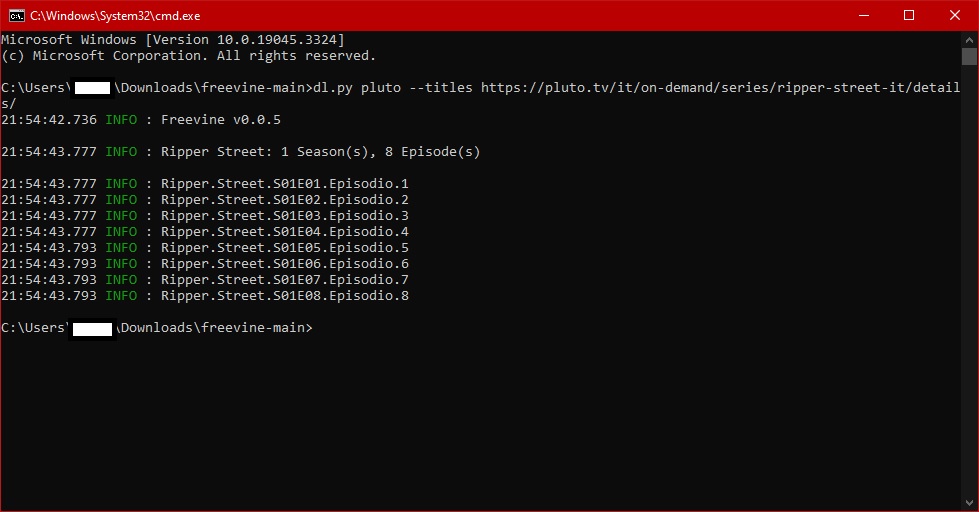Minimize the Command Prompt window
The height and width of the screenshot is (512, 979).
[864, 15]
